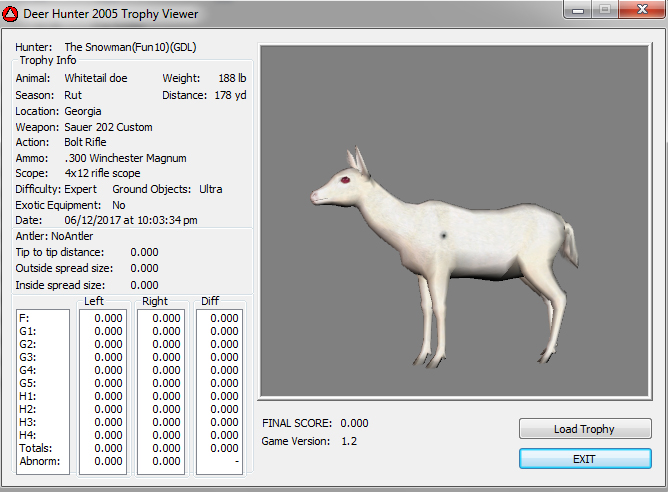Click the Load Trophy button
This screenshot has height=492, width=668.
click(x=585, y=429)
